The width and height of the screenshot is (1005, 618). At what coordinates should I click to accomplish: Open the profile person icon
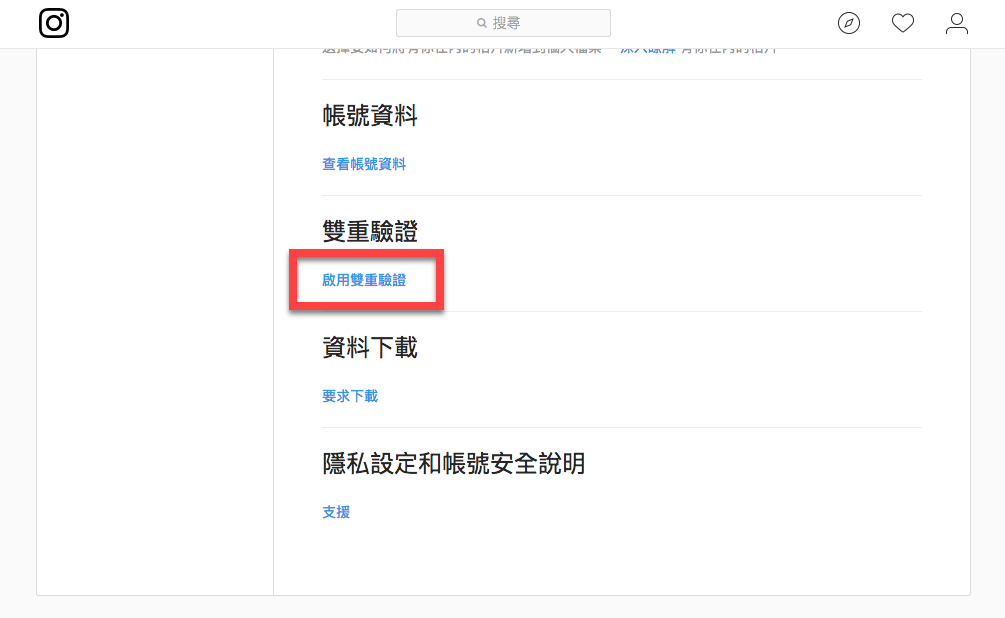click(x=956, y=23)
